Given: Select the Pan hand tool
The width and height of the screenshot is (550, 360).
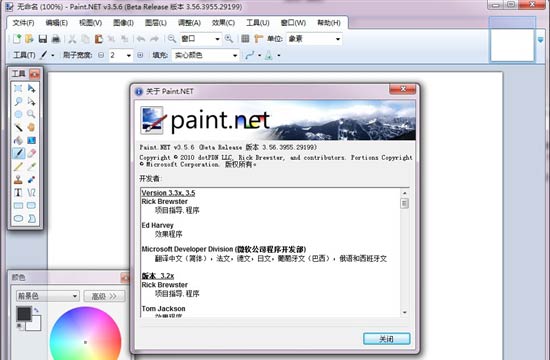Looking at the screenshot, I should click(x=32, y=127).
